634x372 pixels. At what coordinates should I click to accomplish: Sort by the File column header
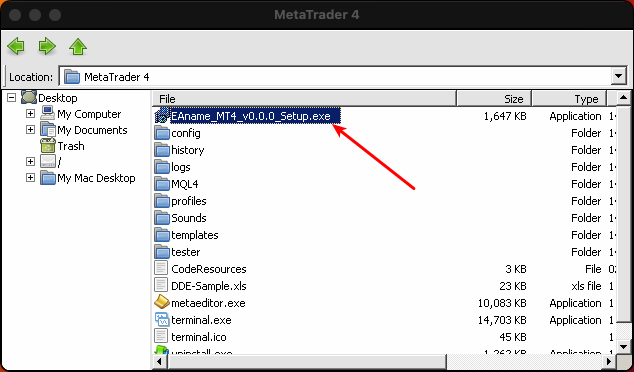tap(304, 99)
